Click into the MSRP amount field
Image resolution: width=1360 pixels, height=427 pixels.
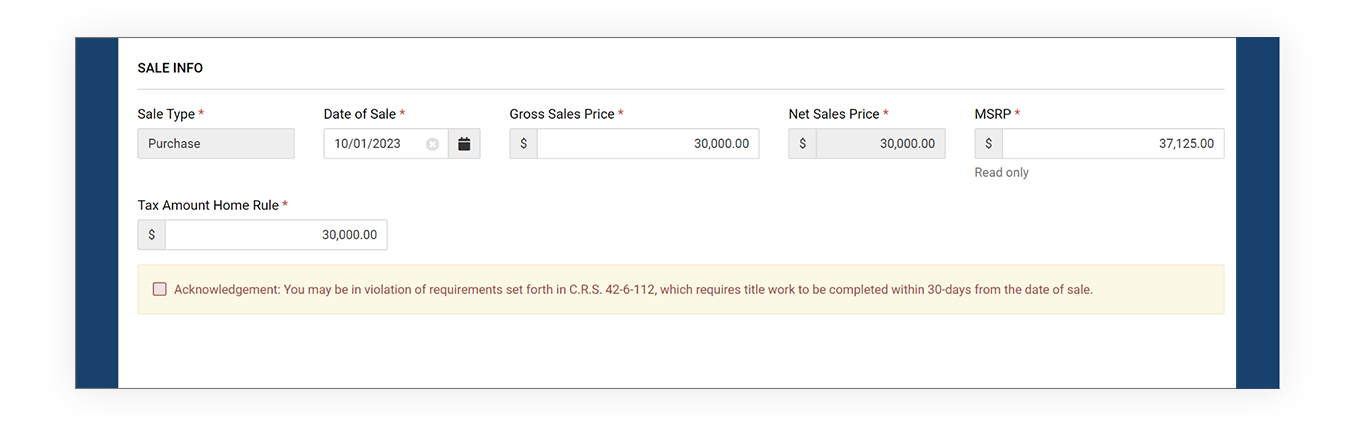point(1112,144)
